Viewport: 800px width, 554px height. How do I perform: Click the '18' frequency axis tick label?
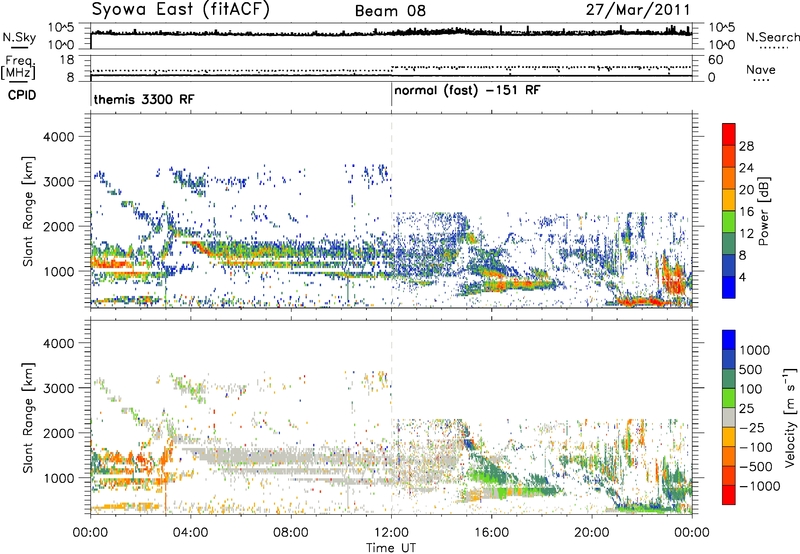[x=67, y=60]
